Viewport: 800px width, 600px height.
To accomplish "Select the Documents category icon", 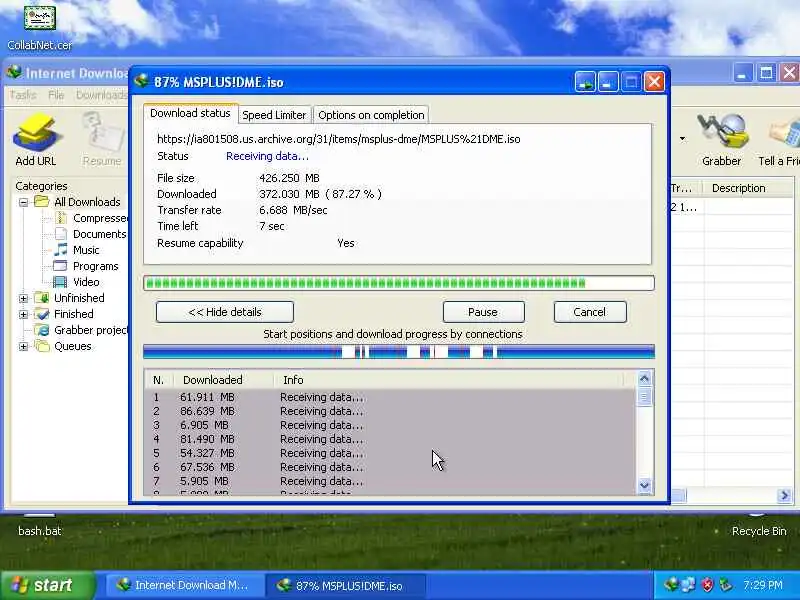I will pos(61,234).
